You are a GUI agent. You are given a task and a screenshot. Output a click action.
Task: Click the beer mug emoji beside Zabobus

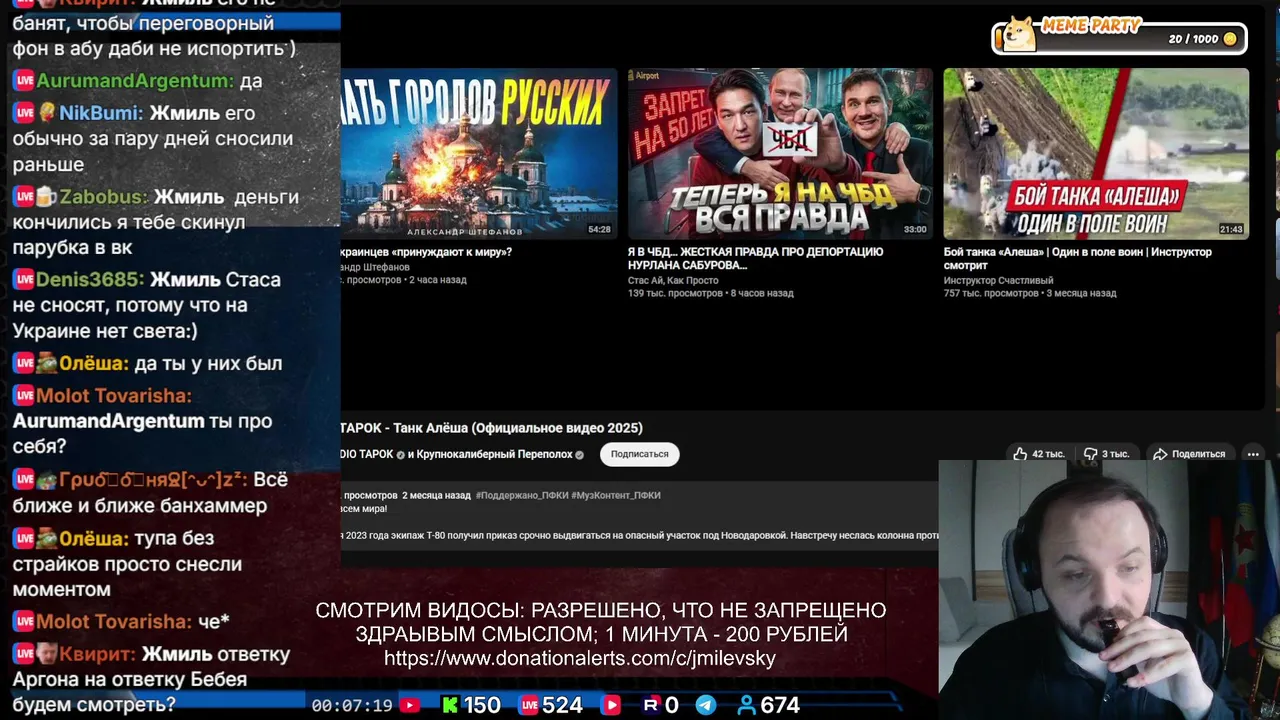click(46, 197)
